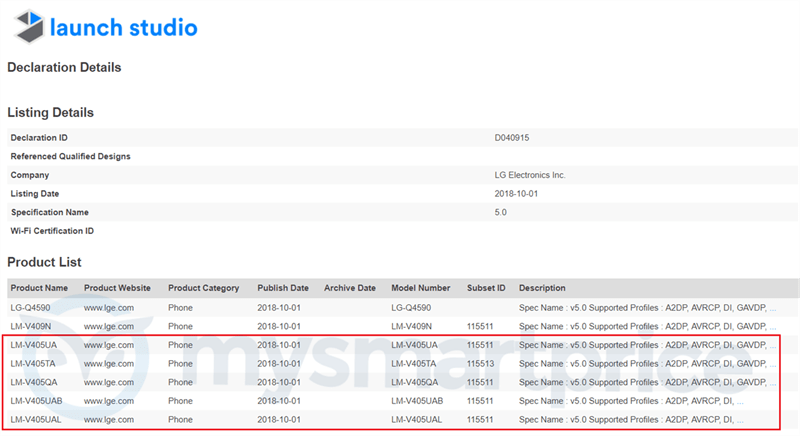Select product name LM-V405QA

34,382
